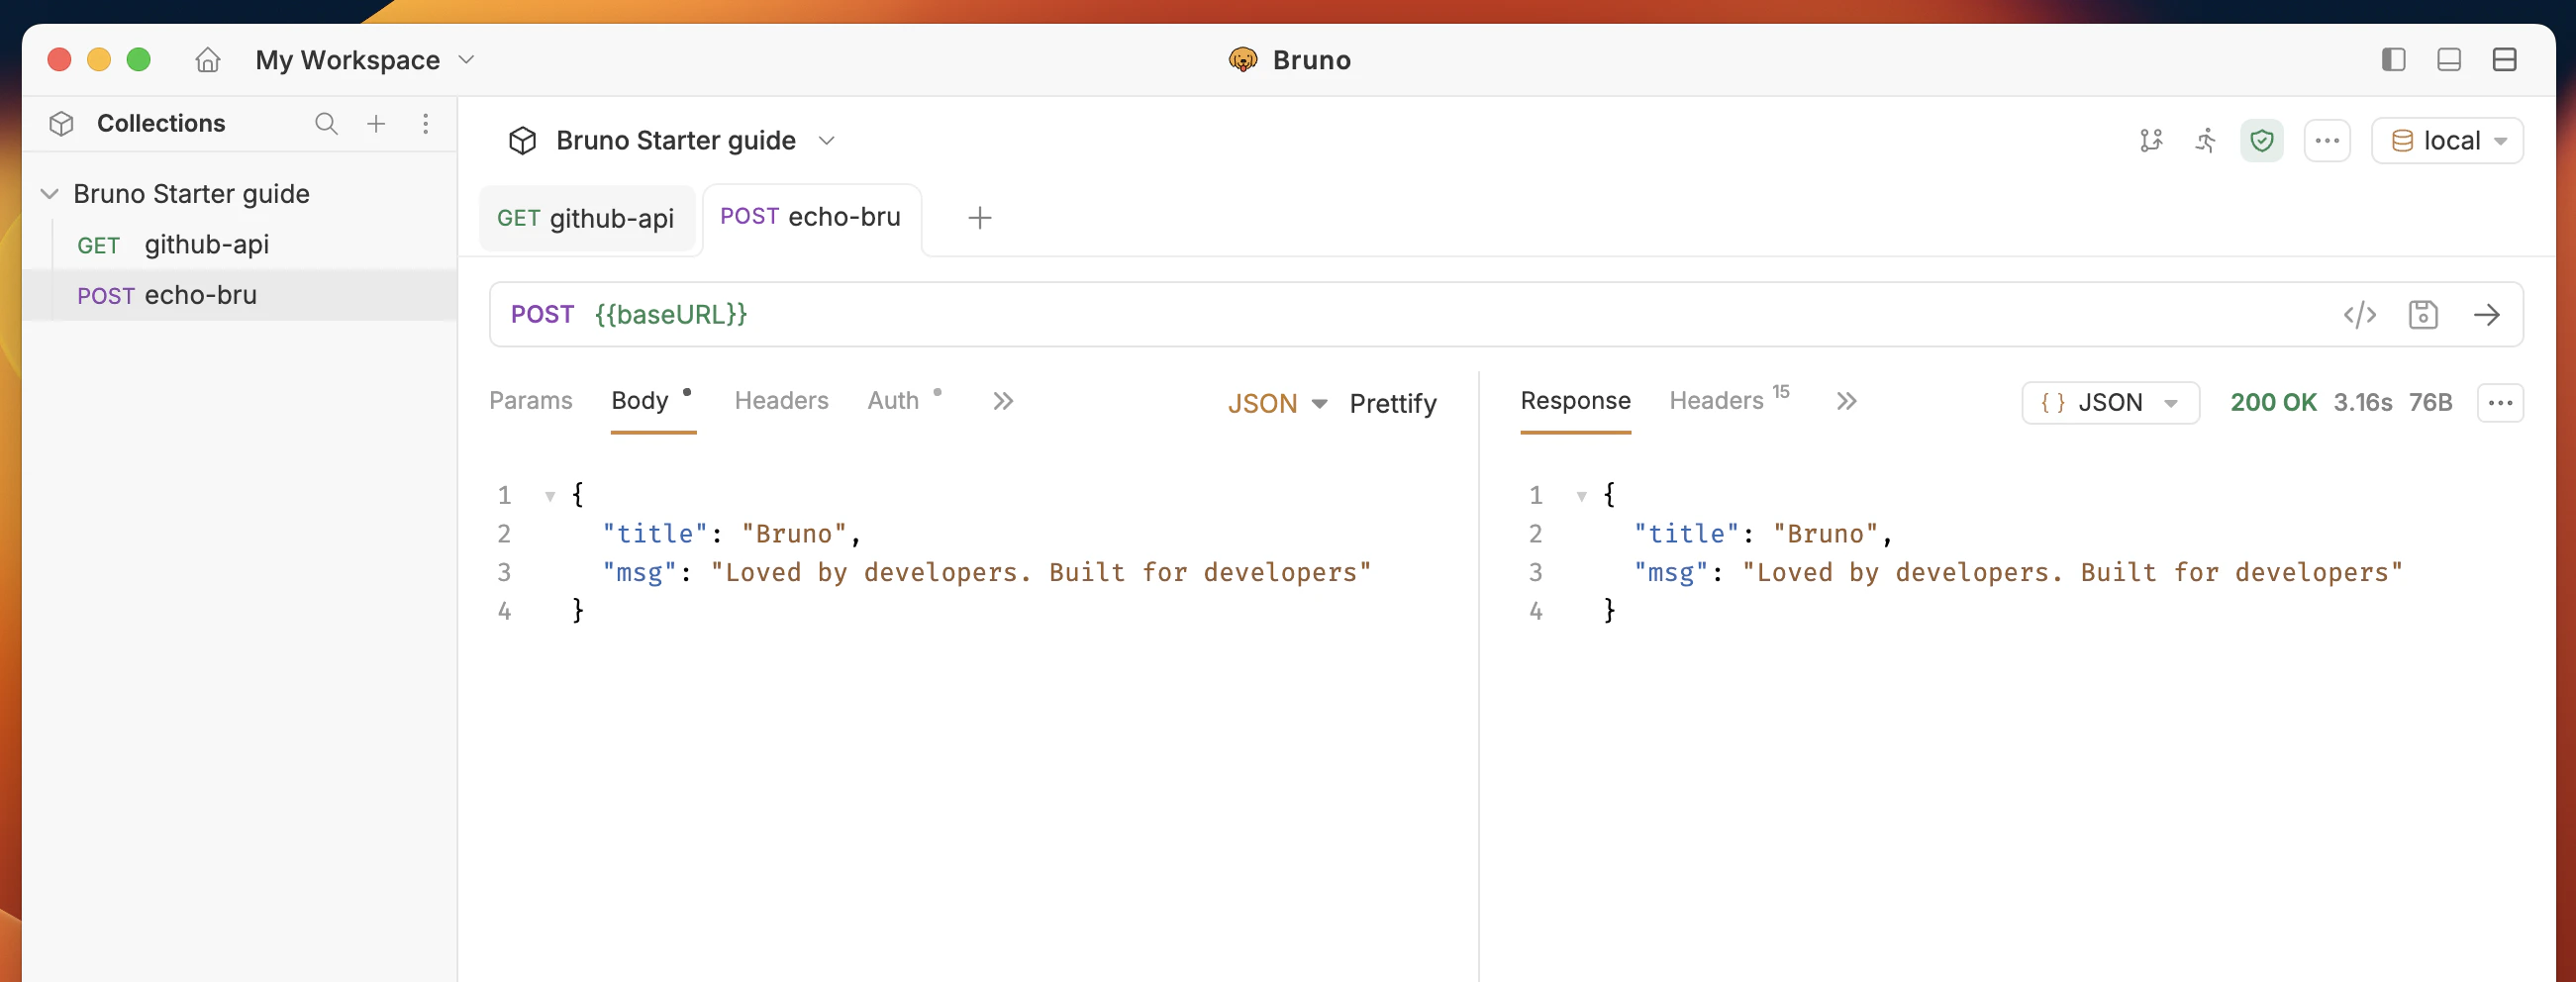Show more response tabs via double chevron
The width and height of the screenshot is (2576, 982).
pos(1846,402)
